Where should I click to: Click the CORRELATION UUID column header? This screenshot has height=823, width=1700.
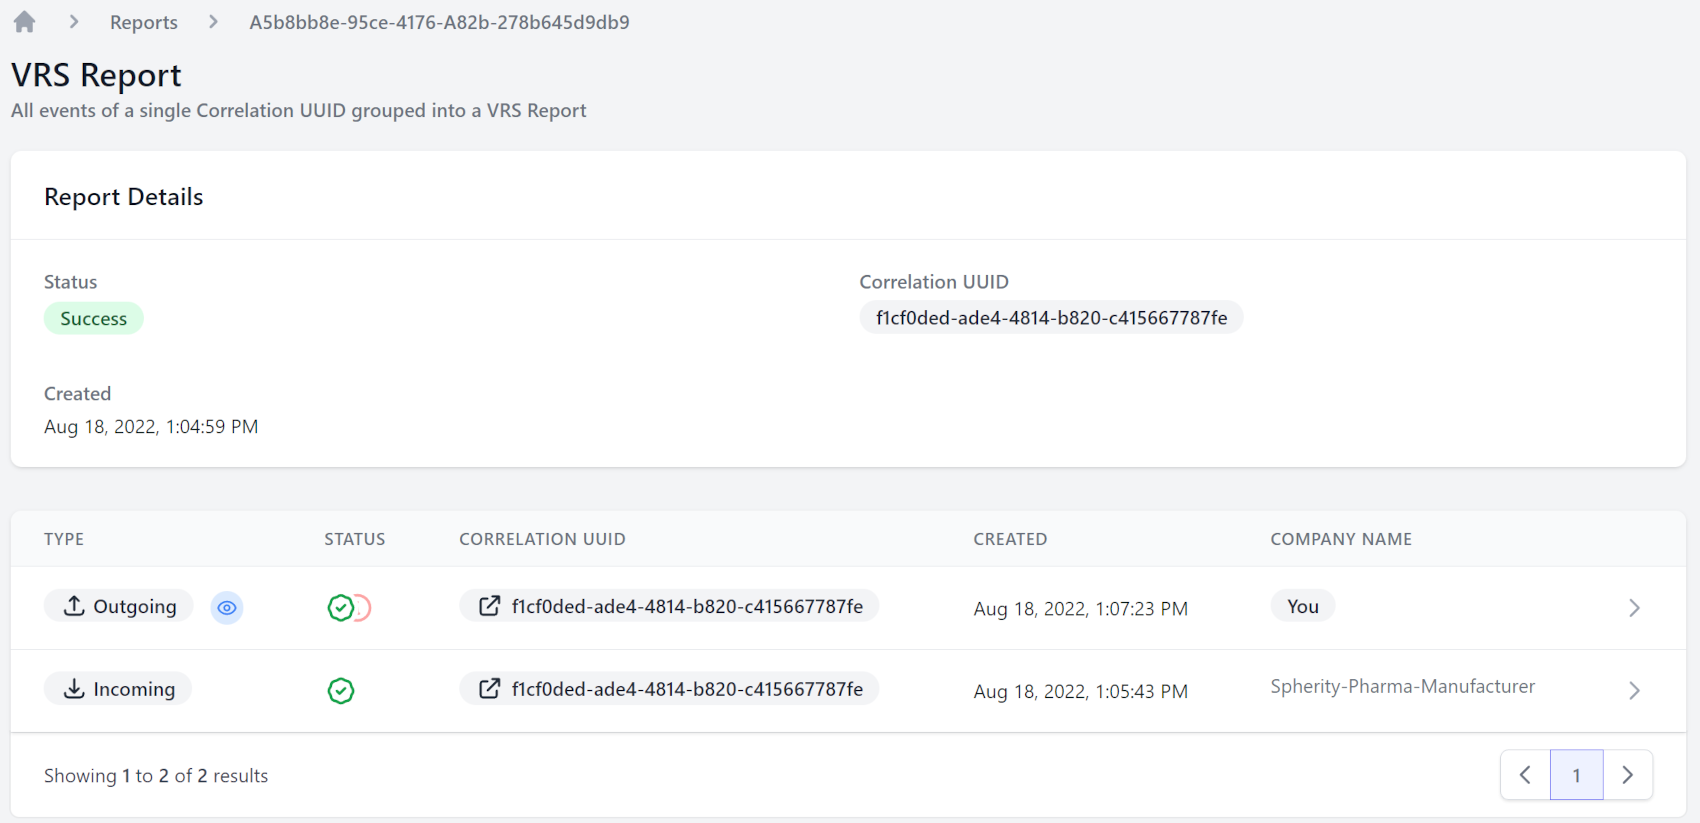(x=542, y=539)
